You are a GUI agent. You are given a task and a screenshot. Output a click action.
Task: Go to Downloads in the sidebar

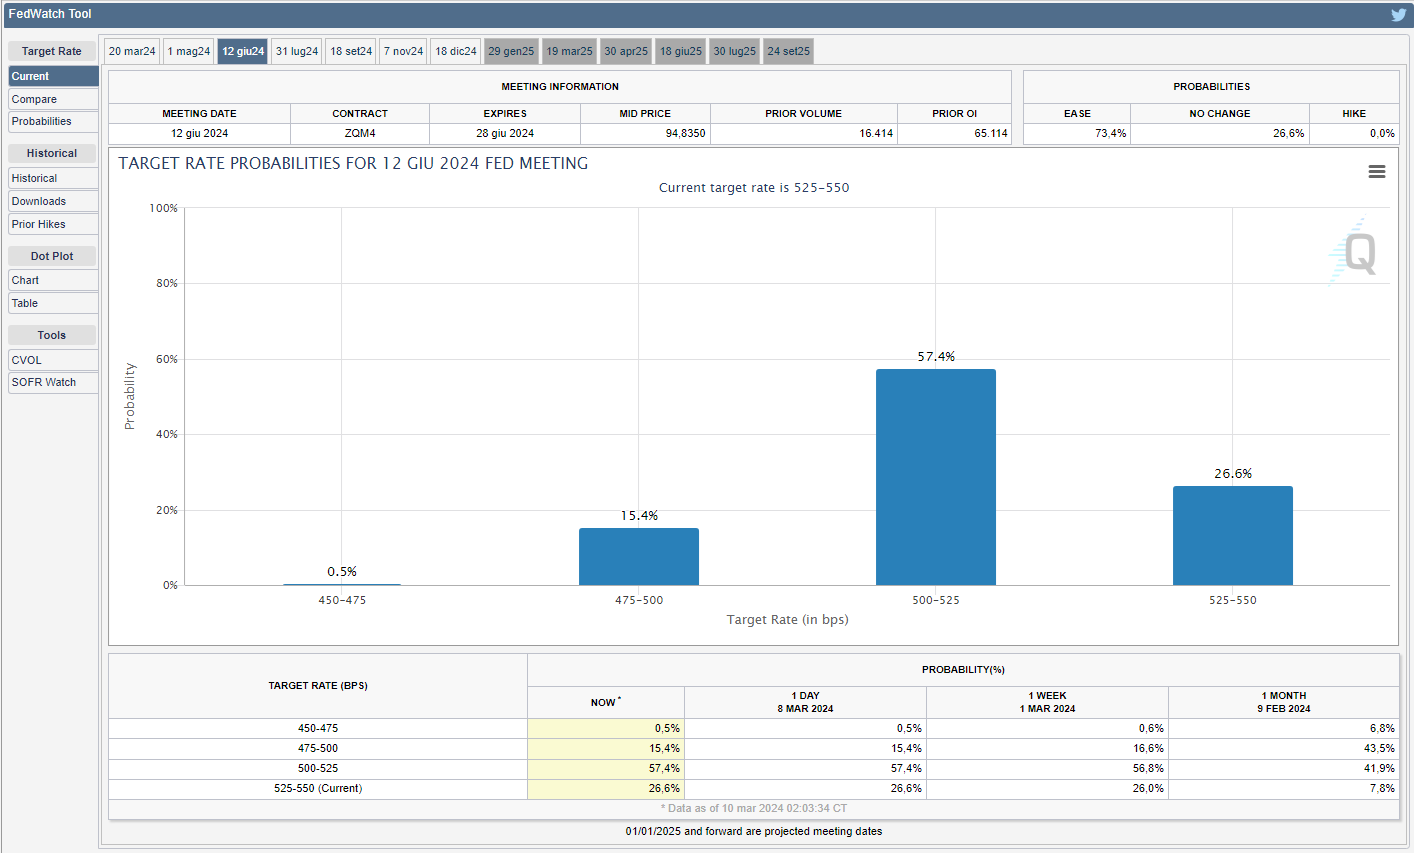pos(53,201)
